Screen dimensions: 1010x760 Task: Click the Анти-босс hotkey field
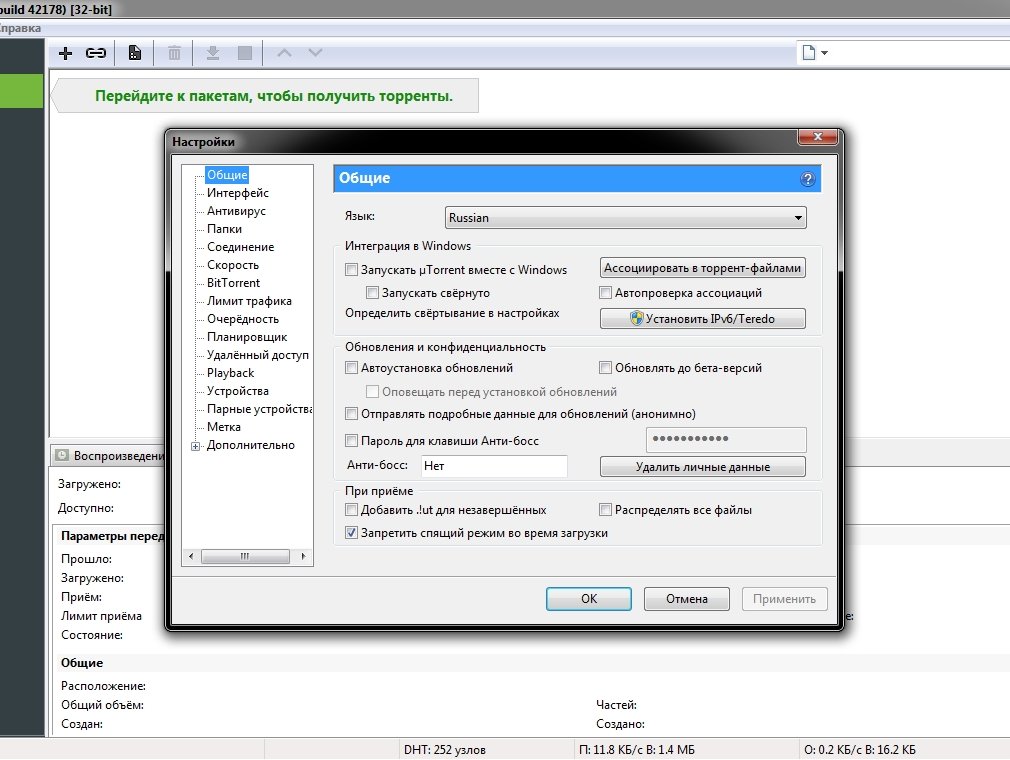pyautogui.click(x=494, y=466)
